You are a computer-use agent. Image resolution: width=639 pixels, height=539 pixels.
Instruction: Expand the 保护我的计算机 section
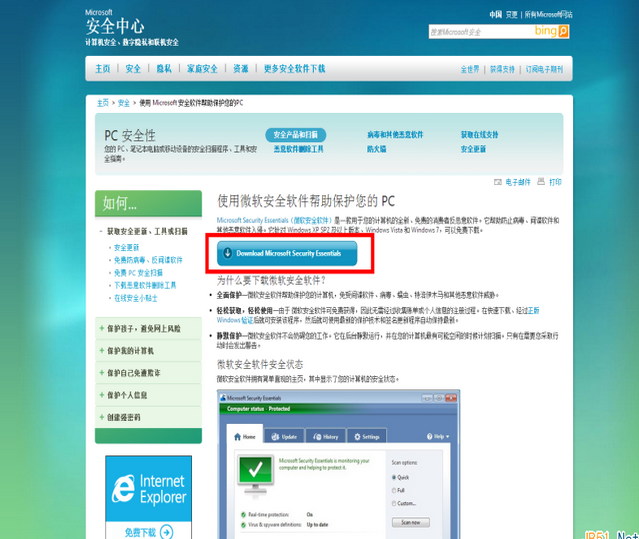[101, 350]
